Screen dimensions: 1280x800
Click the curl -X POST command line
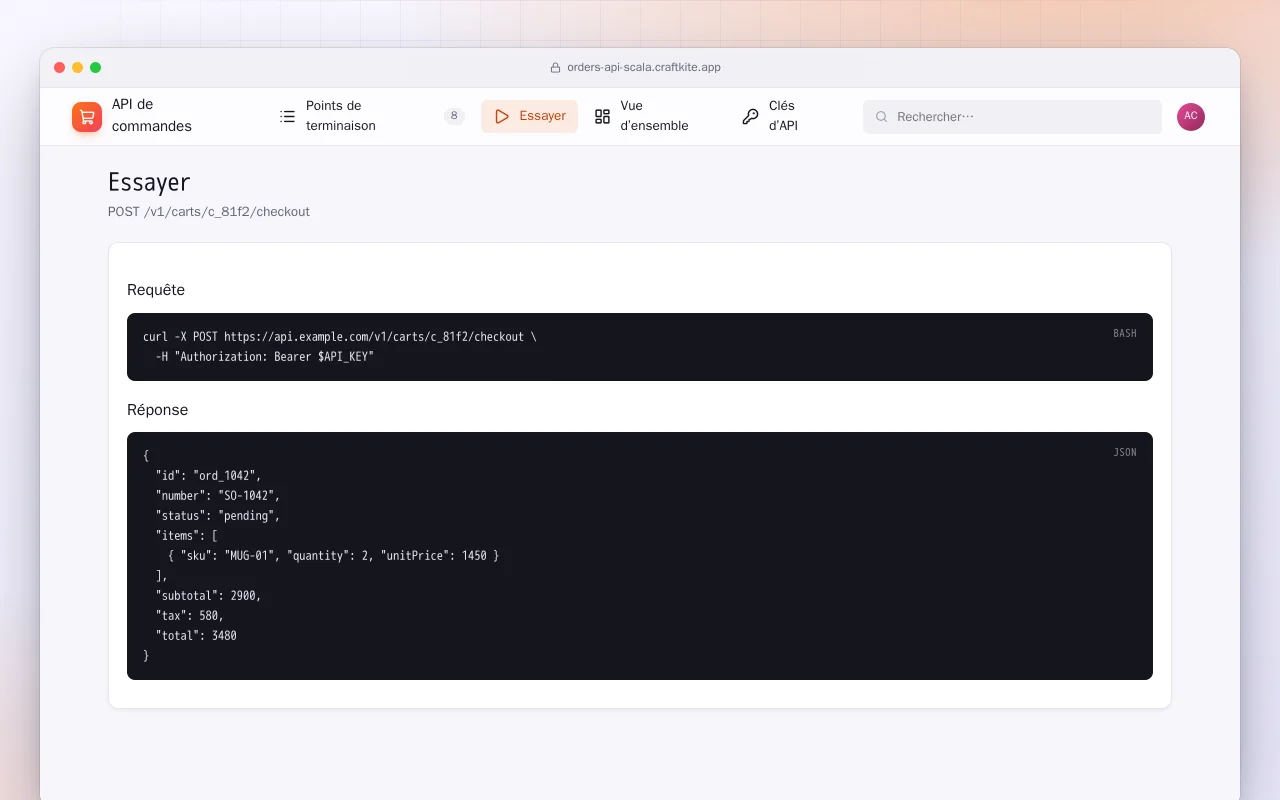coord(340,337)
